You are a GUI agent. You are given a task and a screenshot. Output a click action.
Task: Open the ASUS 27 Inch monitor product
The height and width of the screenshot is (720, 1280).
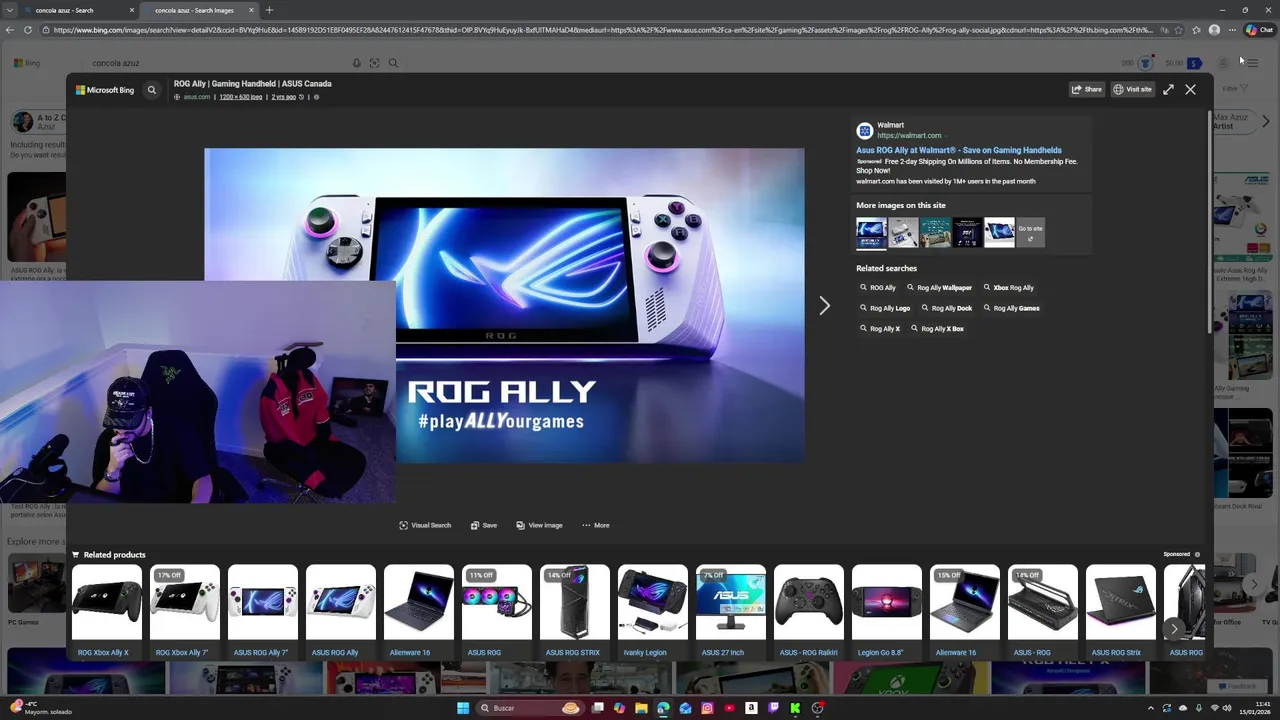(730, 610)
